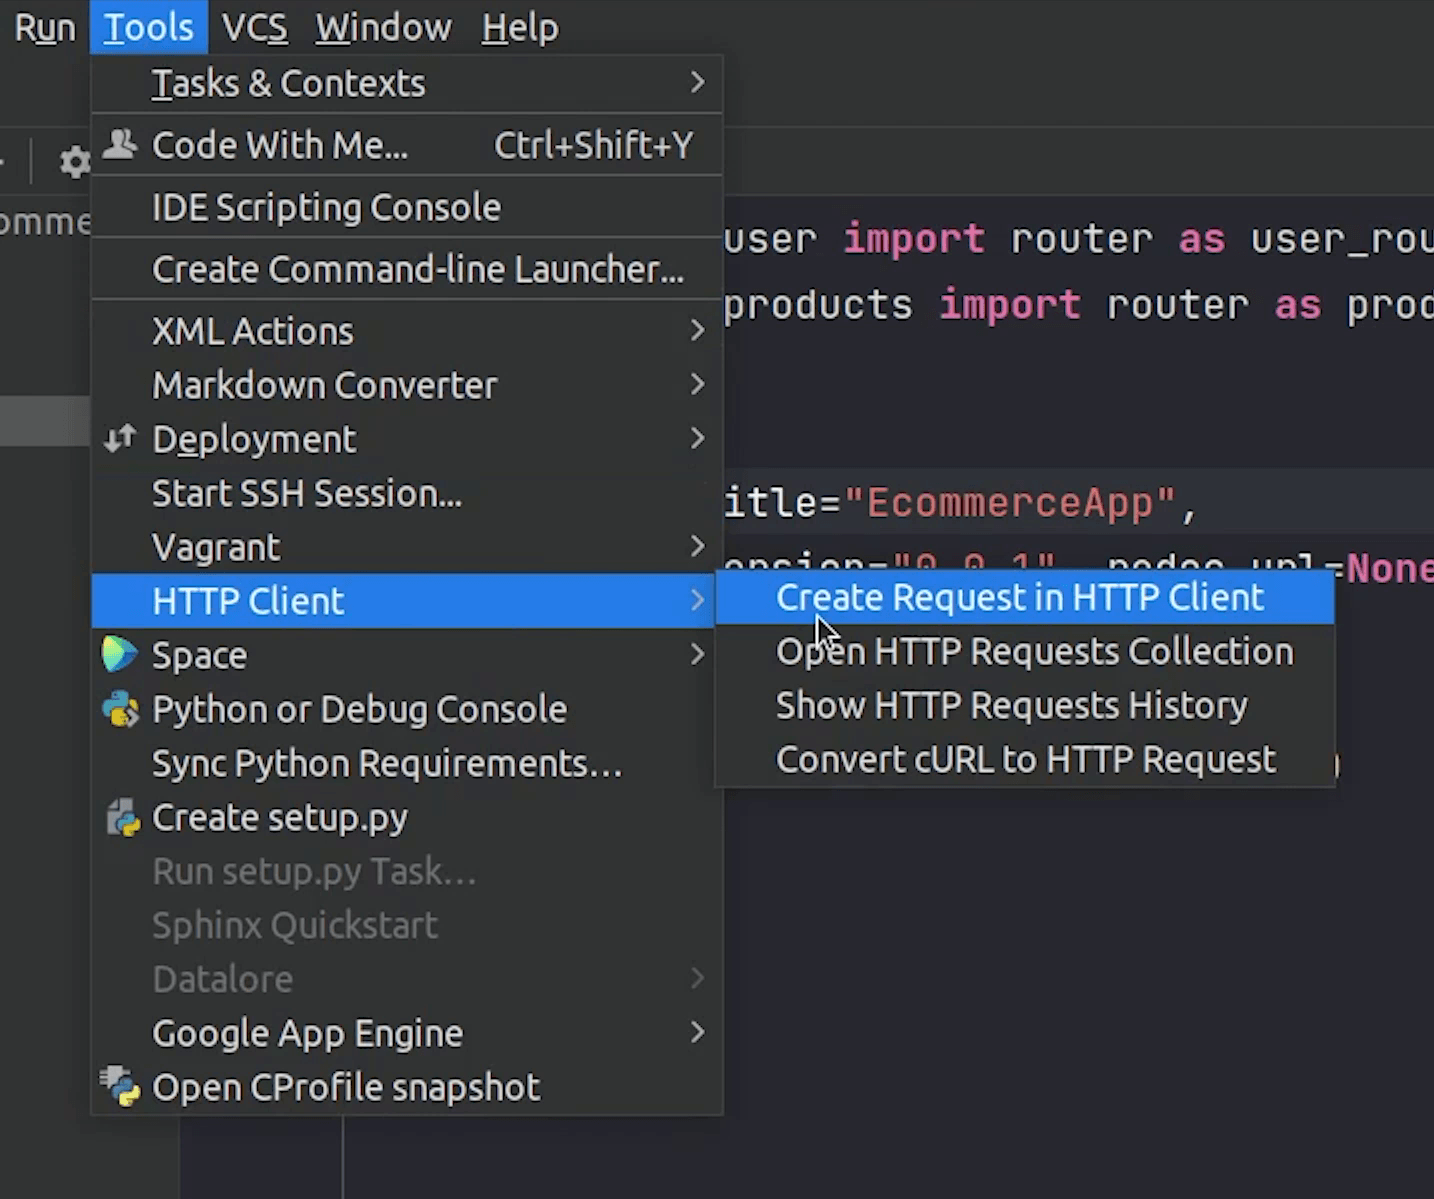The width and height of the screenshot is (1434, 1199).
Task: Select Create Request in HTTP Client
Action: [1020, 598]
